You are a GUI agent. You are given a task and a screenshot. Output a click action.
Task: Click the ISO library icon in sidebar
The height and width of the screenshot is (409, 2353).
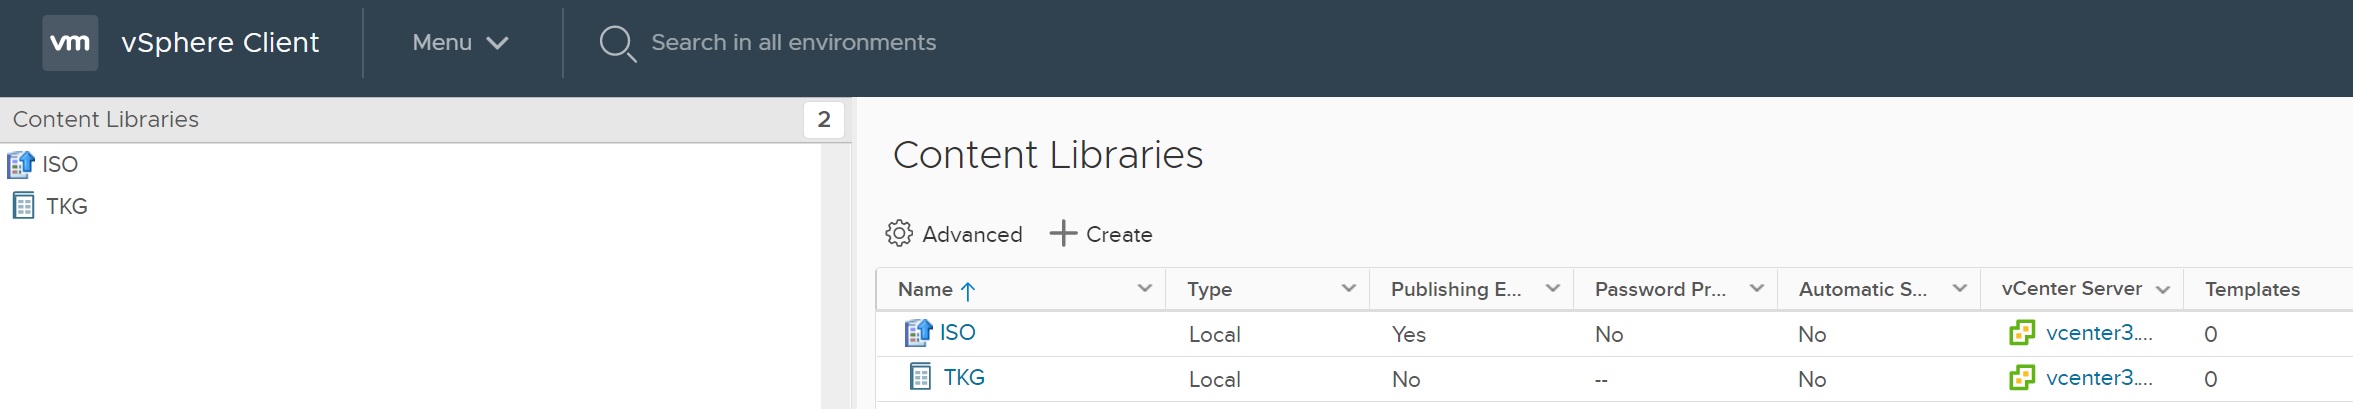tap(21, 164)
